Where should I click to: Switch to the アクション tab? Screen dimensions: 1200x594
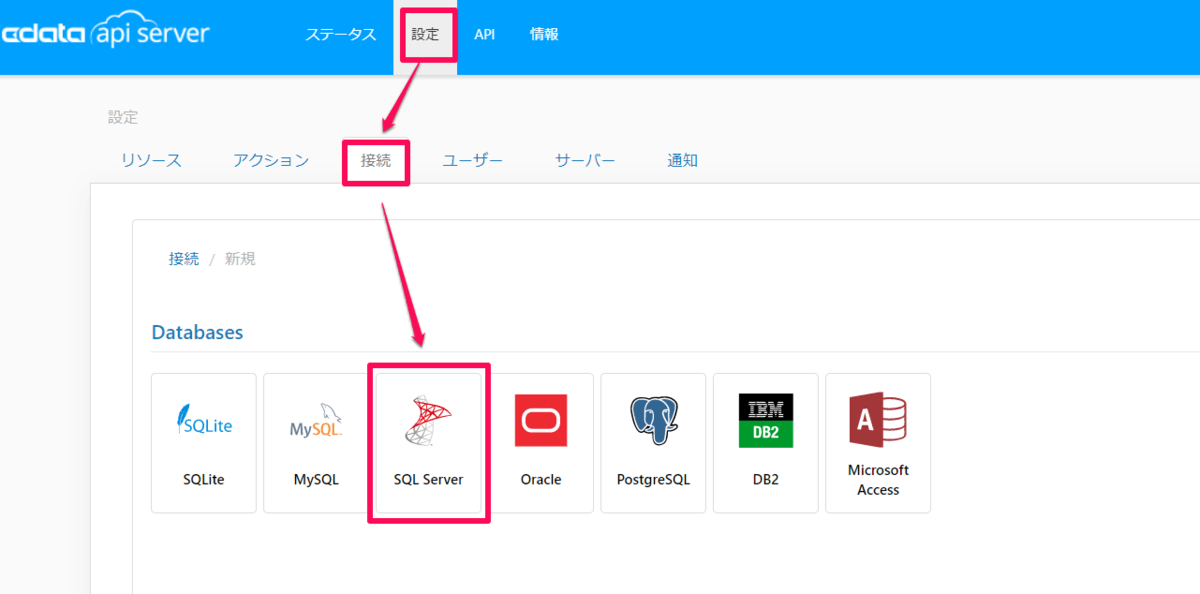point(271,160)
